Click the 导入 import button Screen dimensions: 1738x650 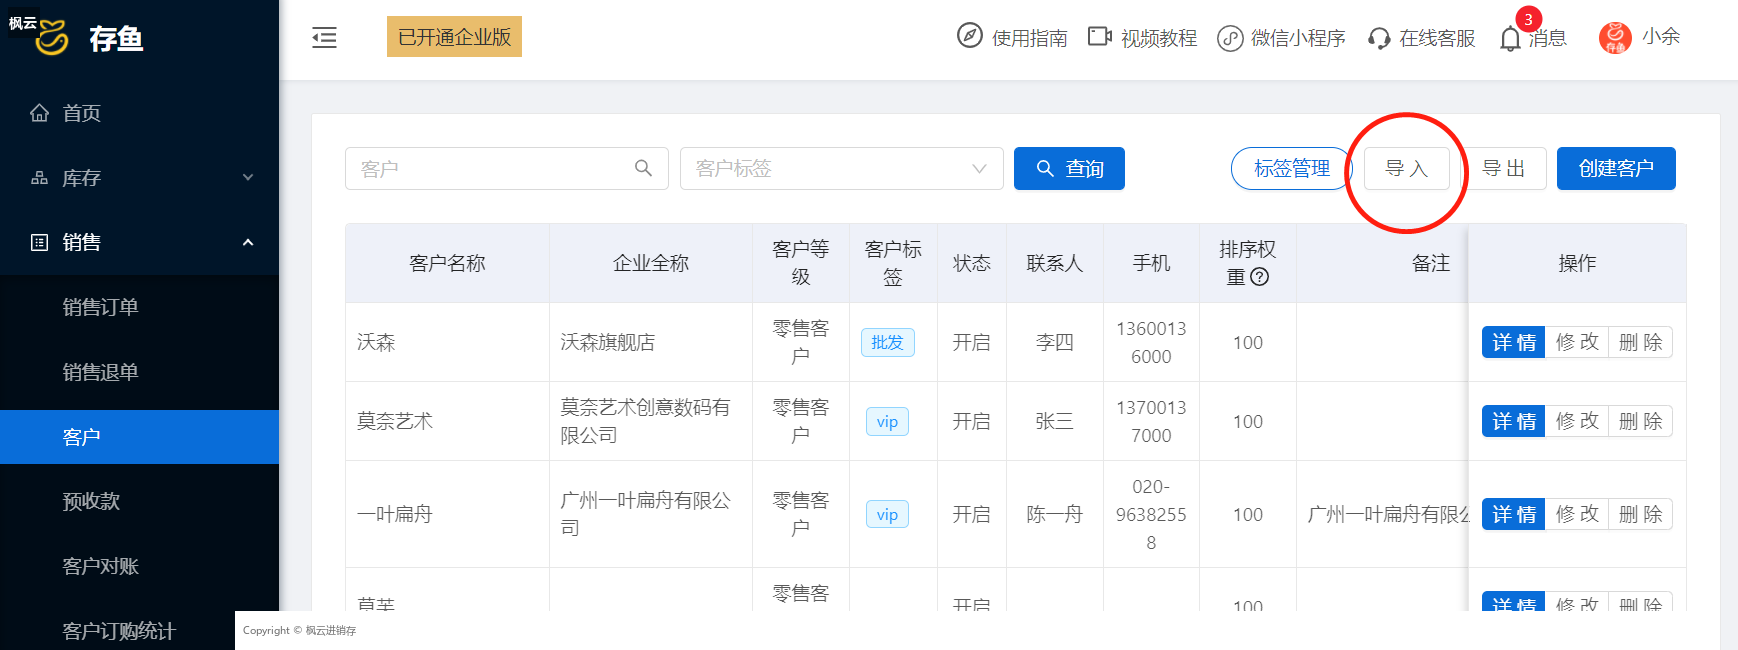pyautogui.click(x=1406, y=168)
